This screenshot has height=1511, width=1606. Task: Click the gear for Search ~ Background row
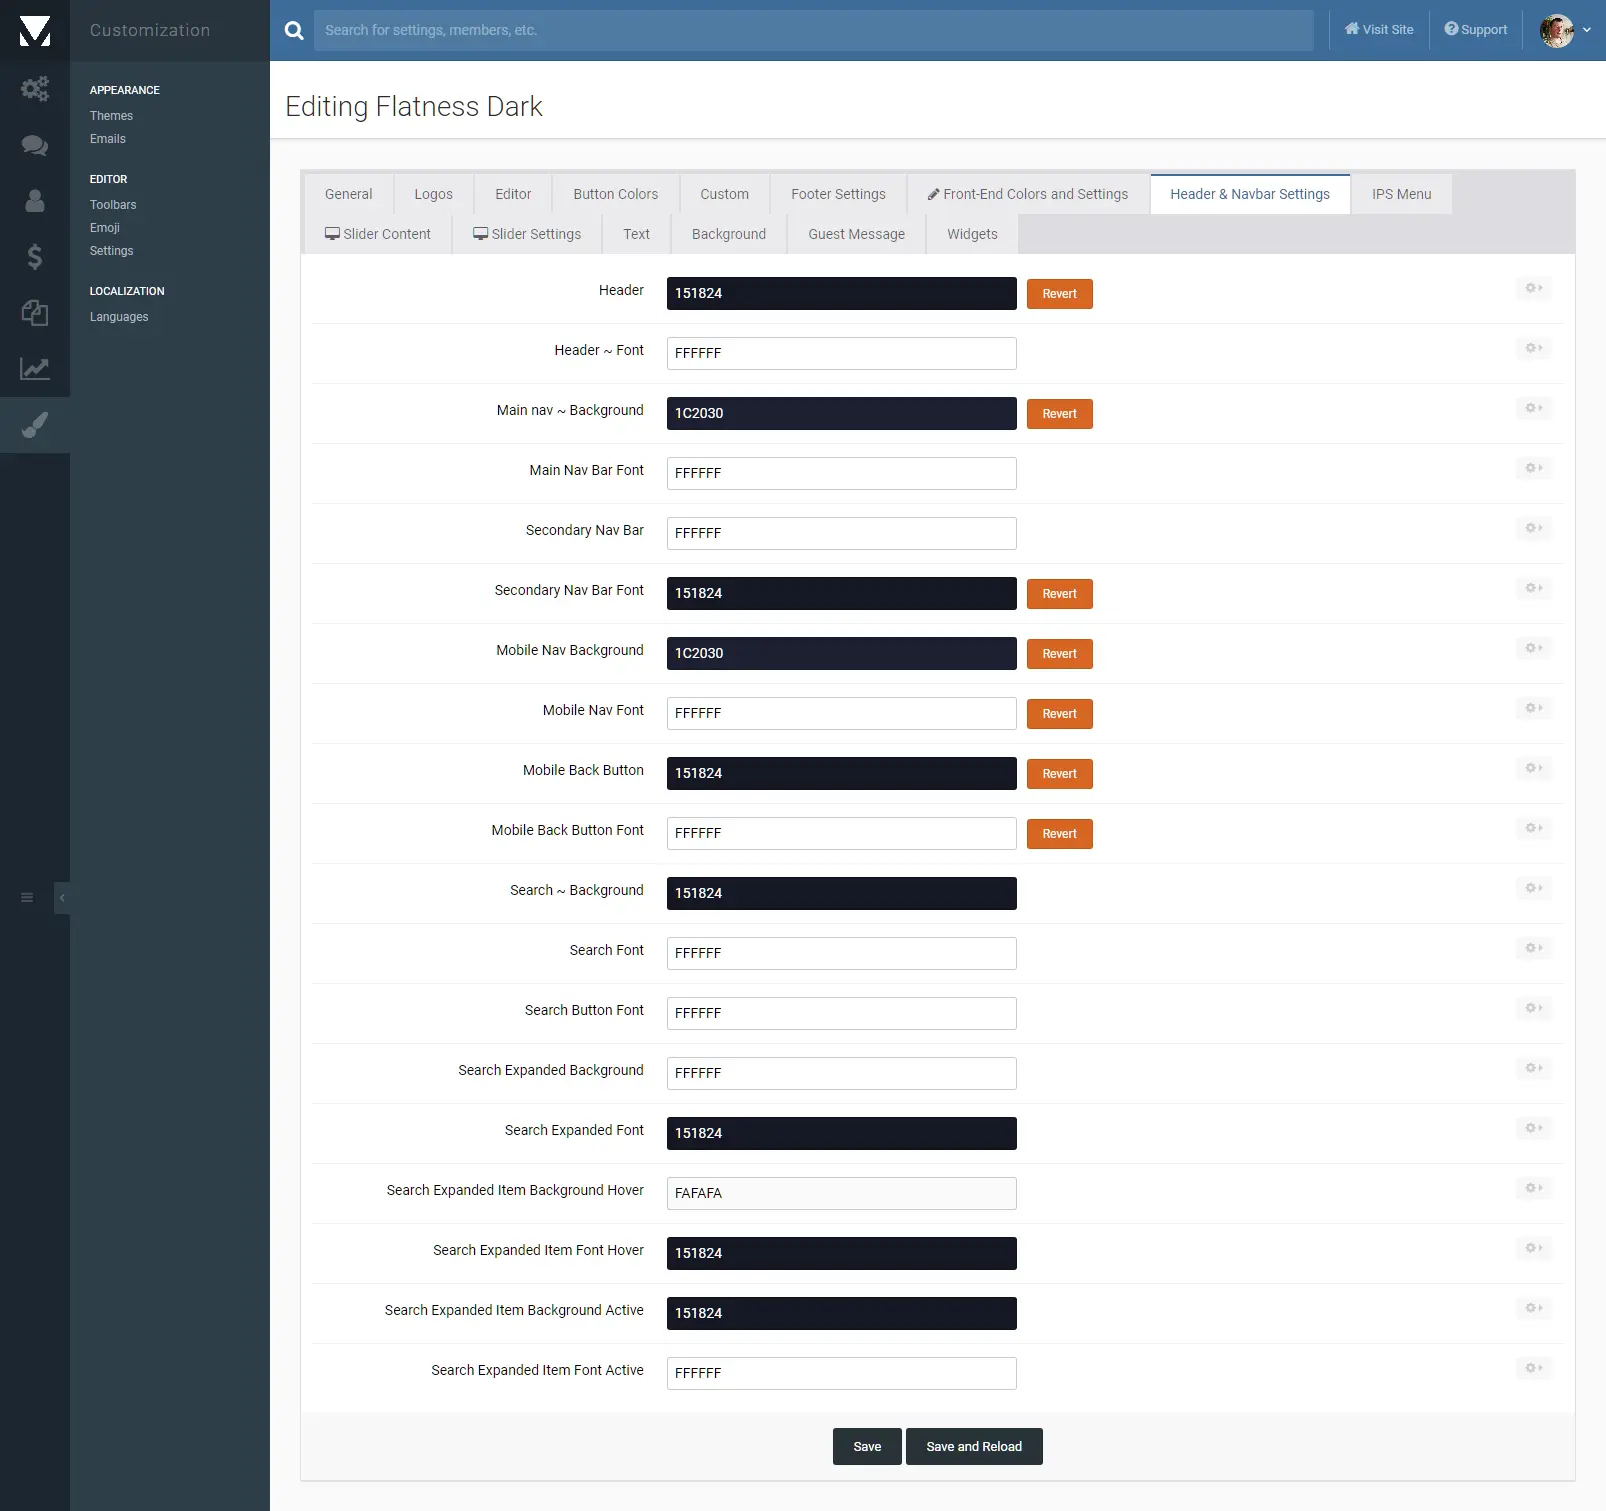[1534, 888]
